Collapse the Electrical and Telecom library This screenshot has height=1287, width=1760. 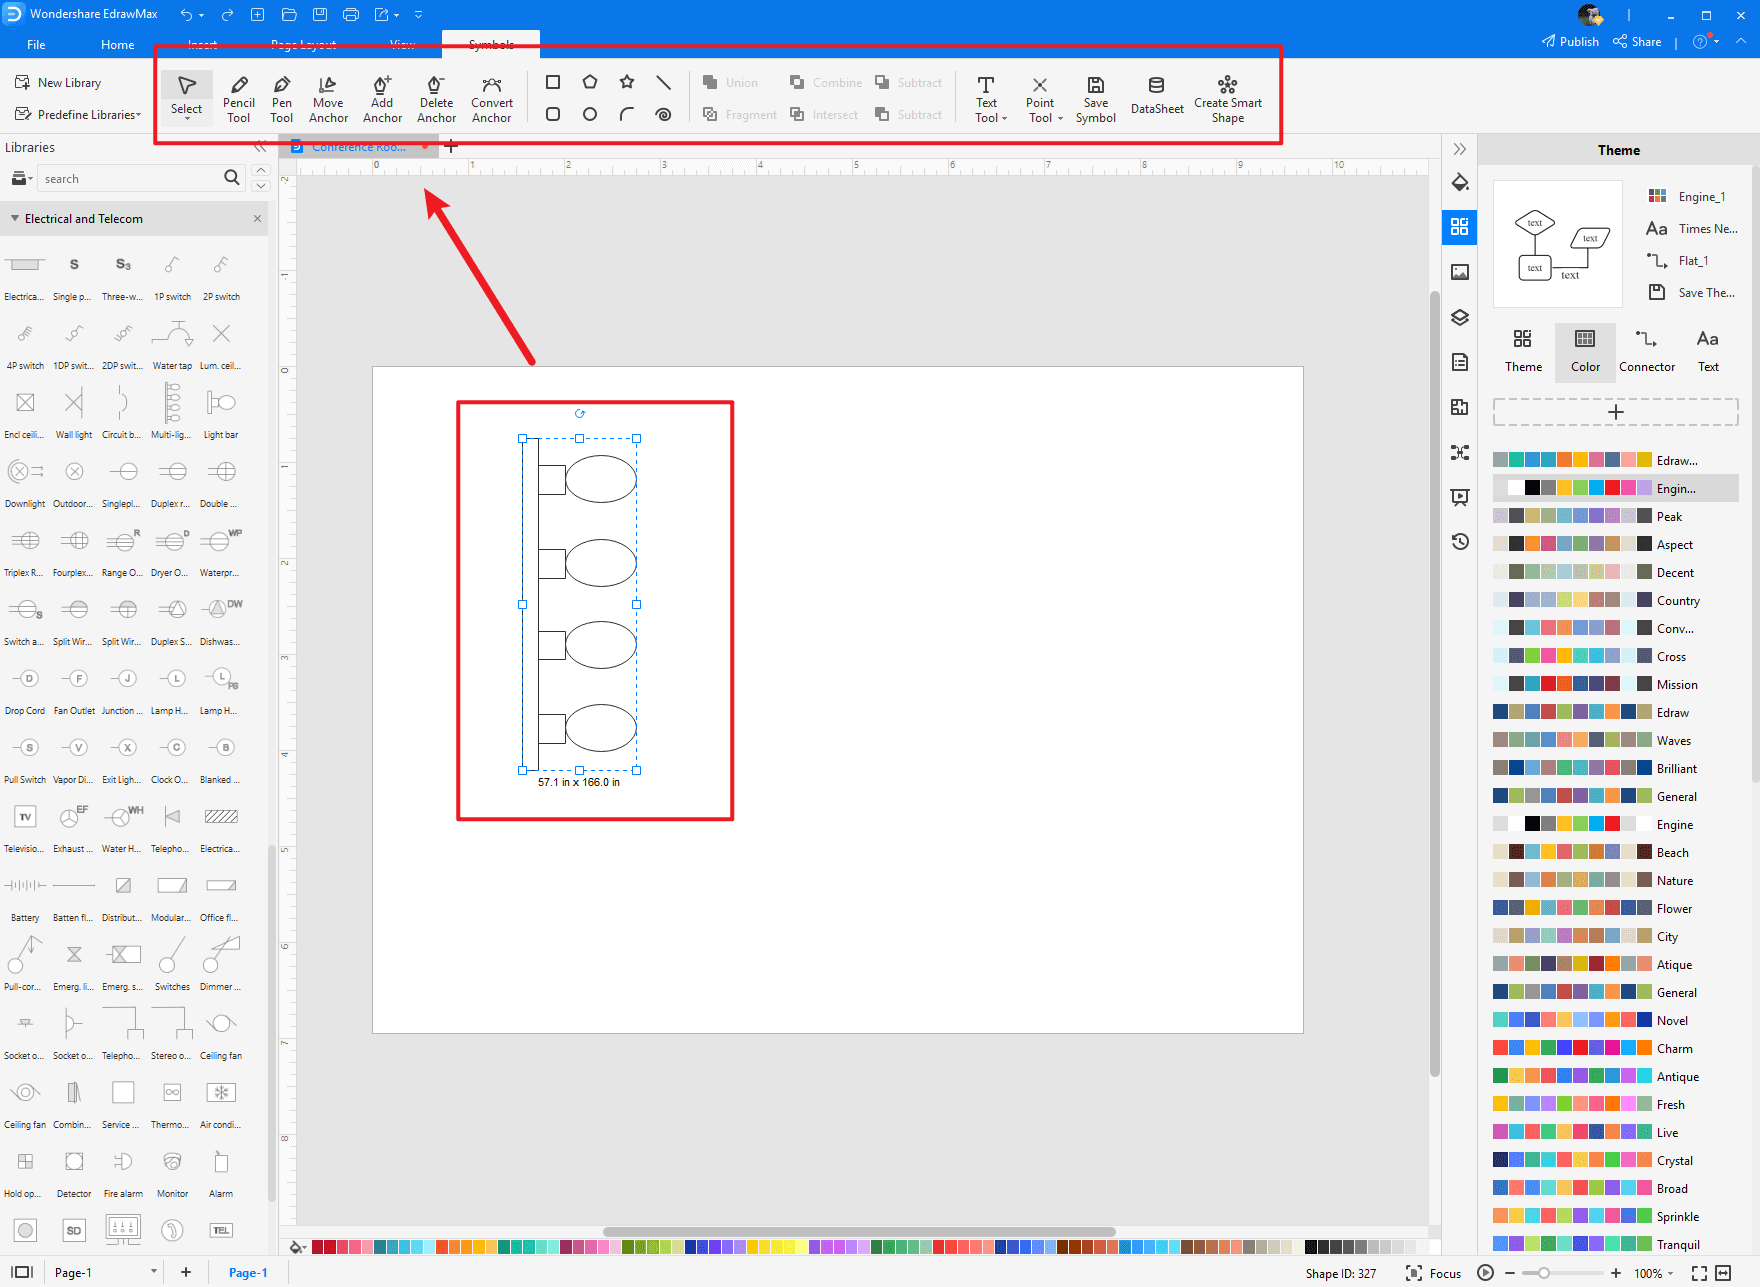click(15, 218)
